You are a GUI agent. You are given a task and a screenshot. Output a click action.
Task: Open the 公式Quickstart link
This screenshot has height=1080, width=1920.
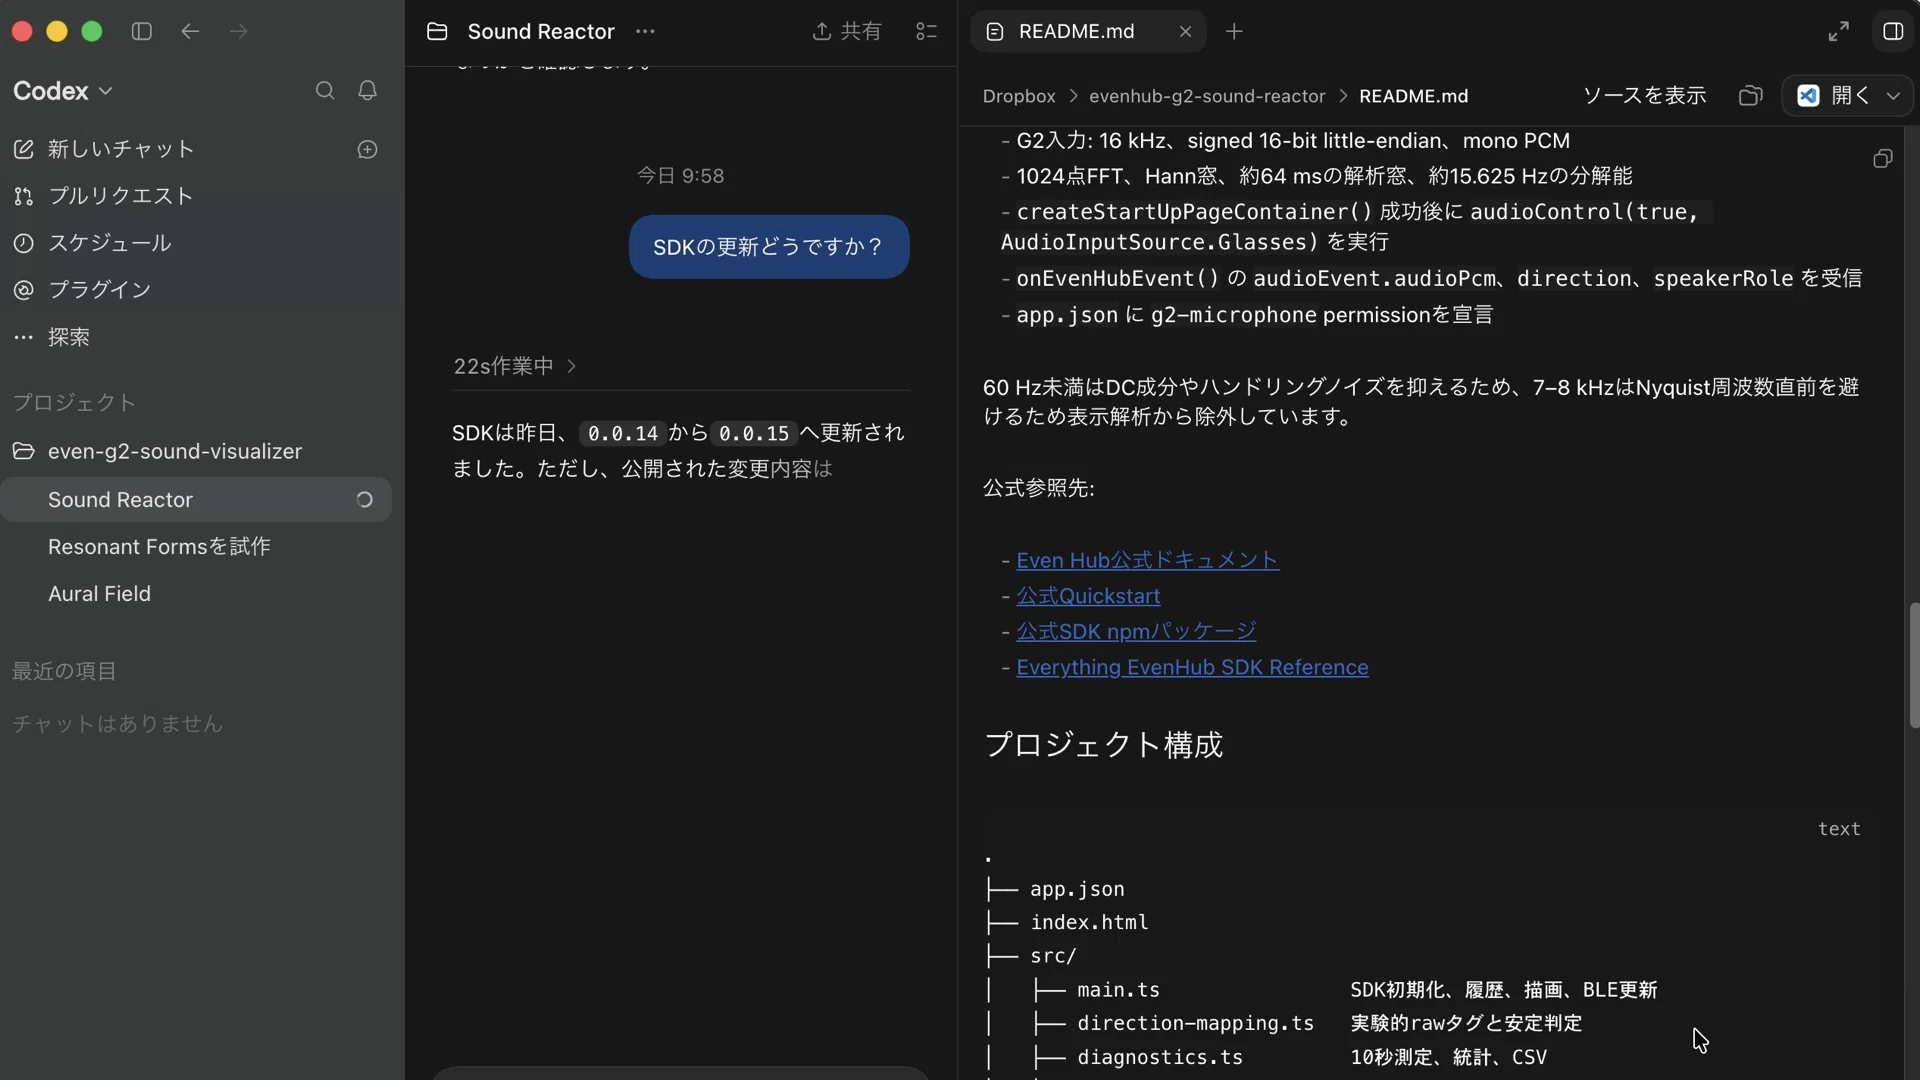1088,596
